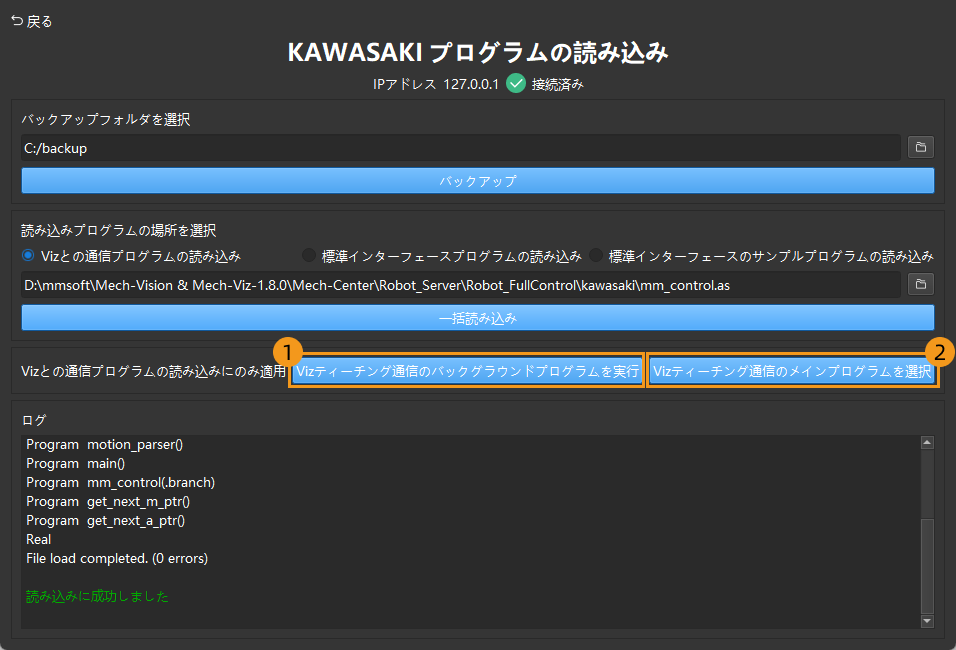Screen dimensions: 956x650
Task: Click the 一括読み込み button
Action: (478, 318)
